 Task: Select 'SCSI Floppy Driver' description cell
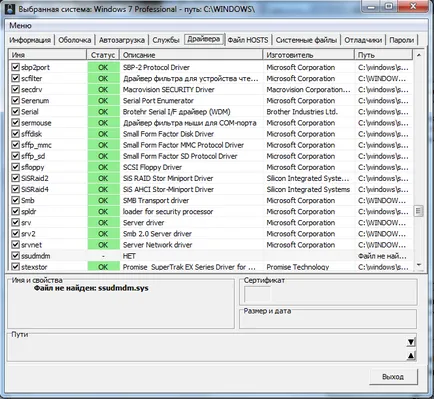[x=152, y=167]
